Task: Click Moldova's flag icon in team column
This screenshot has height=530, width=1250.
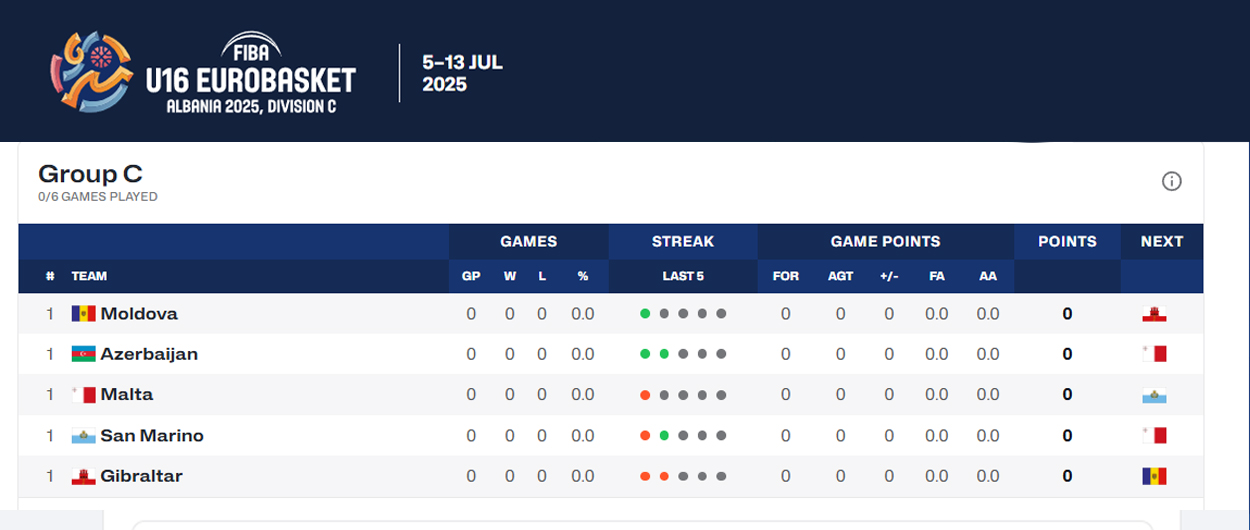Action: (83, 314)
